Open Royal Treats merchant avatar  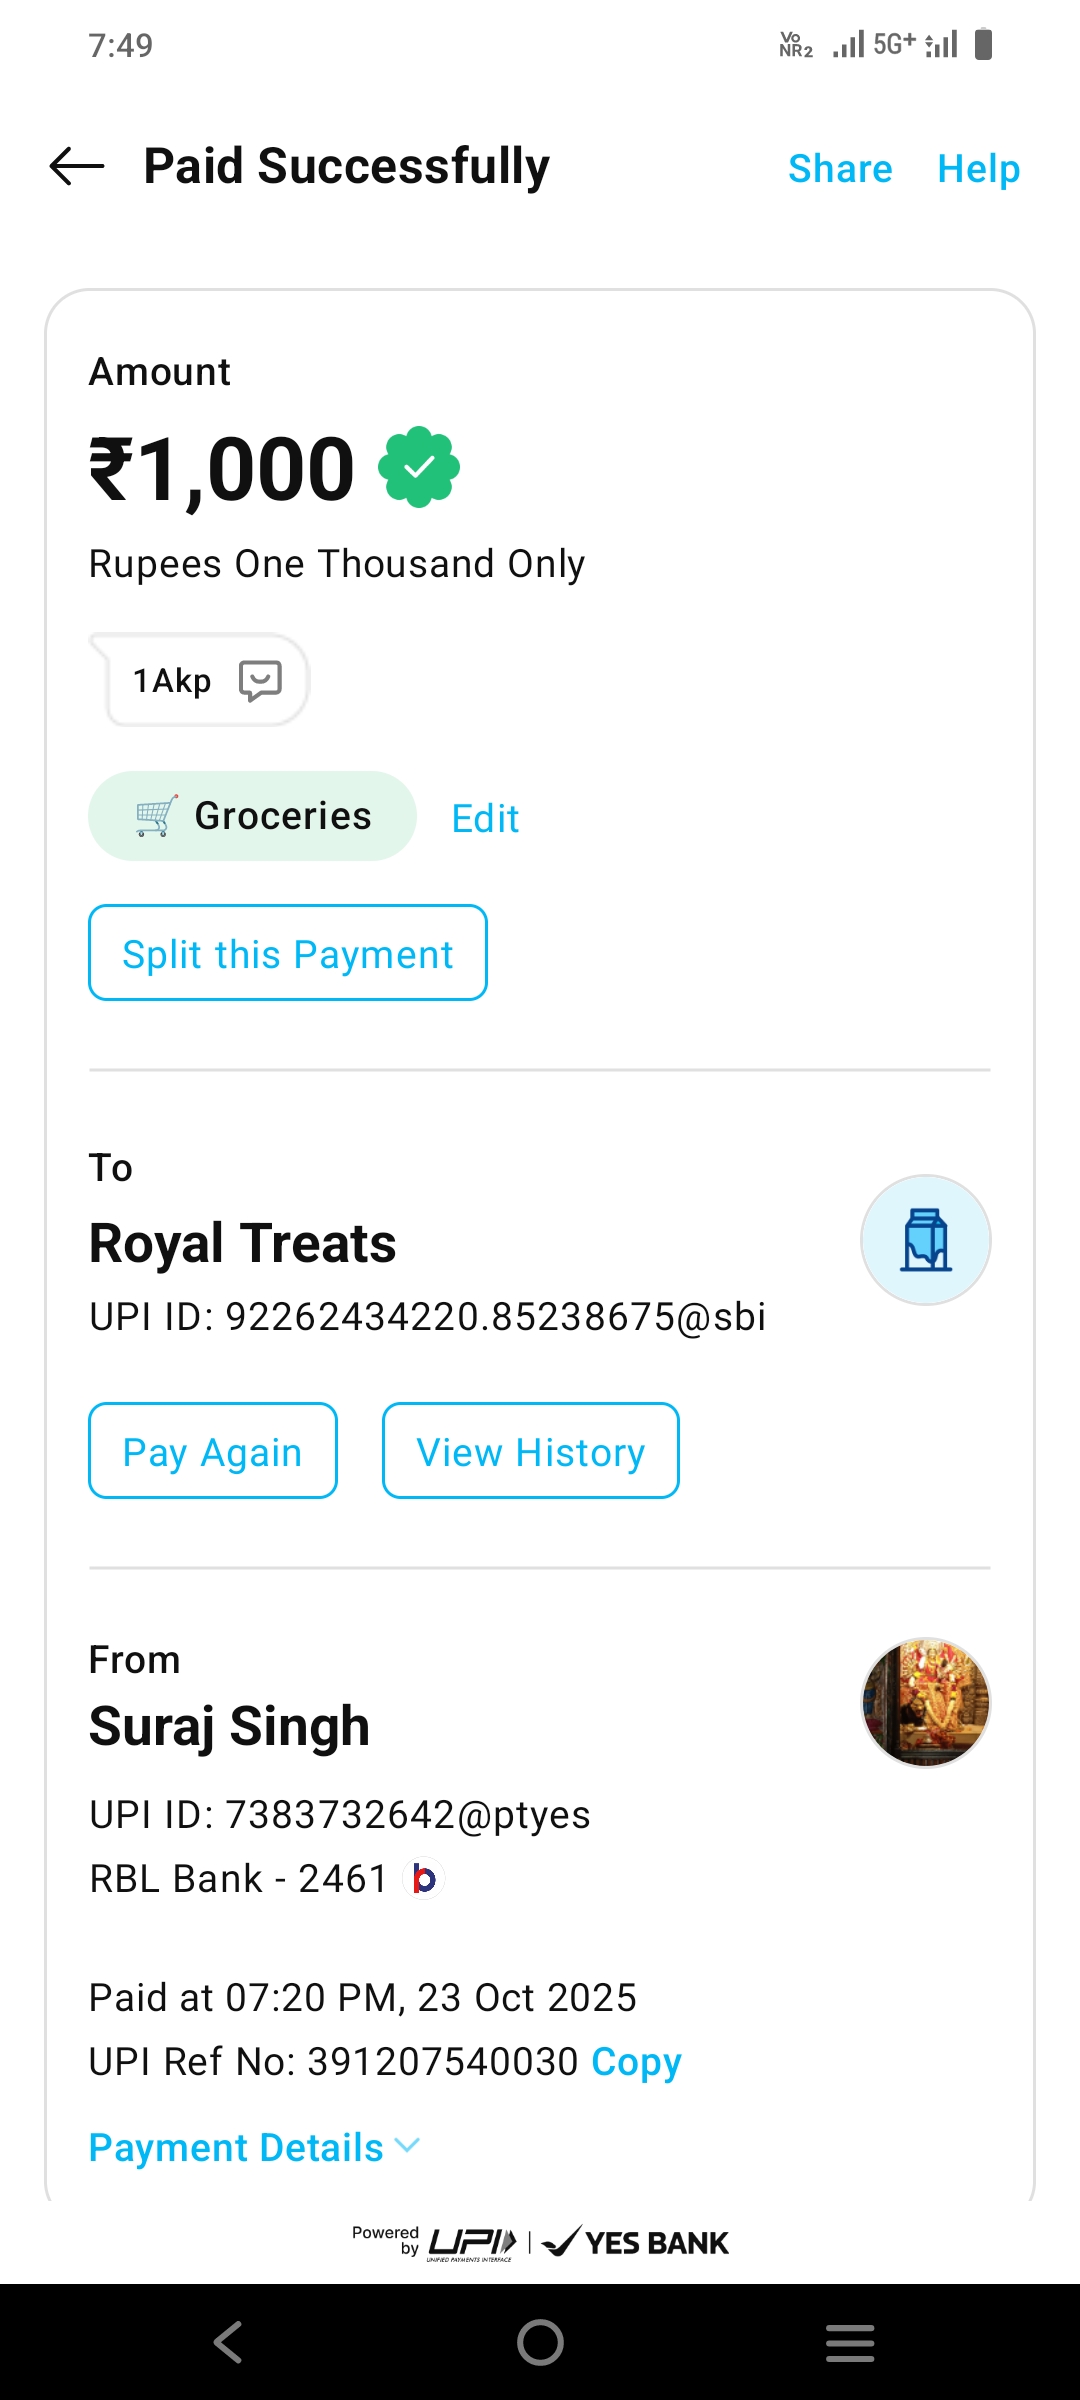pyautogui.click(x=925, y=1240)
